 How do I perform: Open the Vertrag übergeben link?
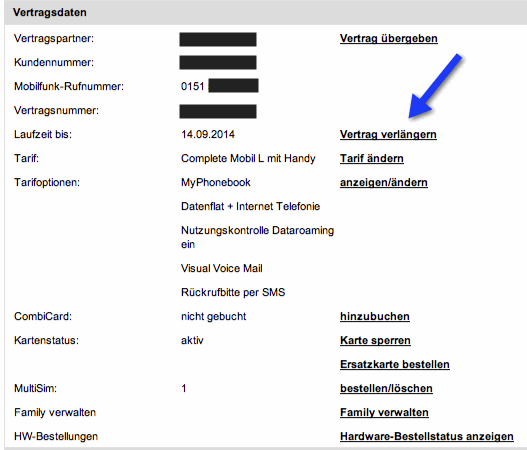coord(389,39)
